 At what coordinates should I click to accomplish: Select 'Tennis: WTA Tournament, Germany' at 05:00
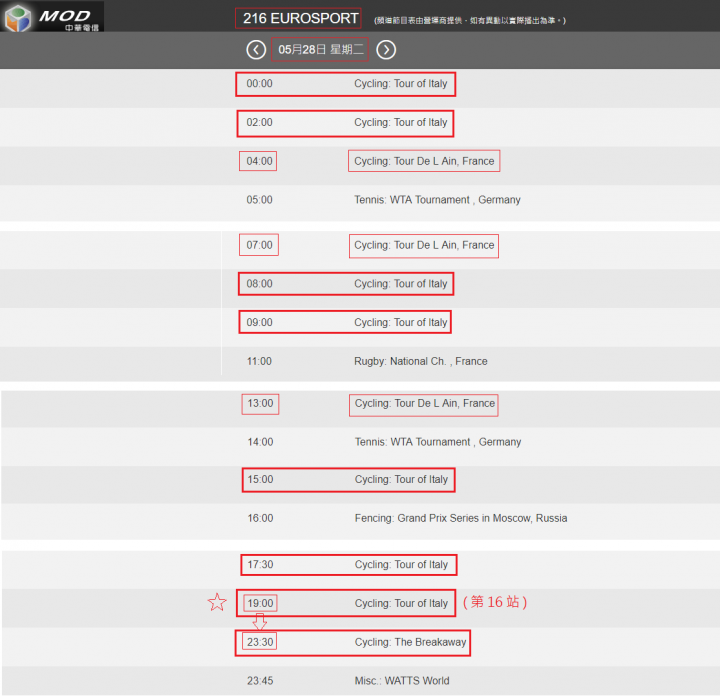point(437,200)
